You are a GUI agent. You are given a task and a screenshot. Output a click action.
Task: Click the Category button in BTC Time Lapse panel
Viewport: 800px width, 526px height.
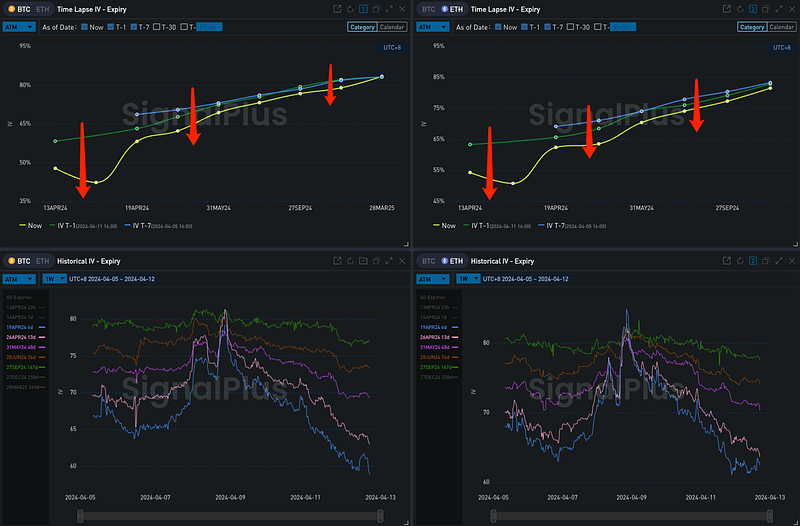(362, 27)
